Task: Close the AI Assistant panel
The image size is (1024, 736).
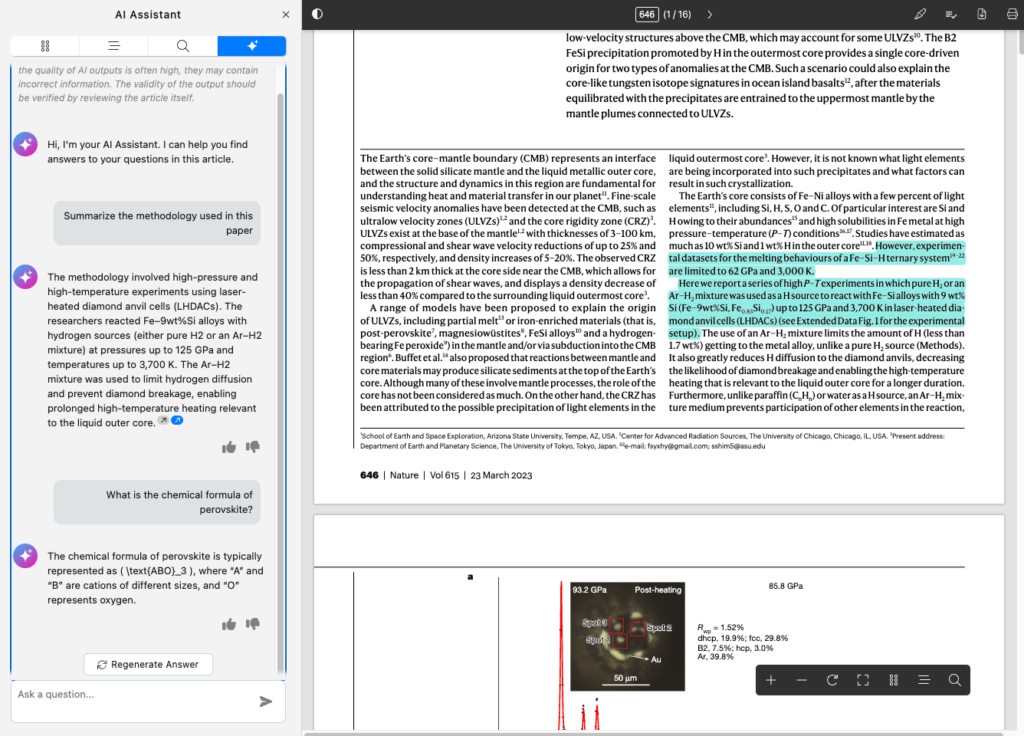Action: (286, 14)
